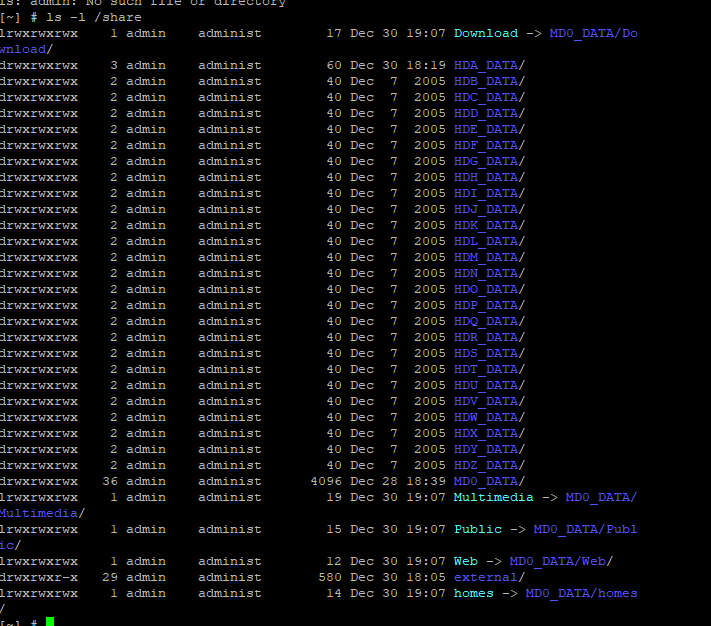Click the HDK_DATA/ directory name
Screen dimensions: 711x626
pyautogui.click(x=489, y=225)
